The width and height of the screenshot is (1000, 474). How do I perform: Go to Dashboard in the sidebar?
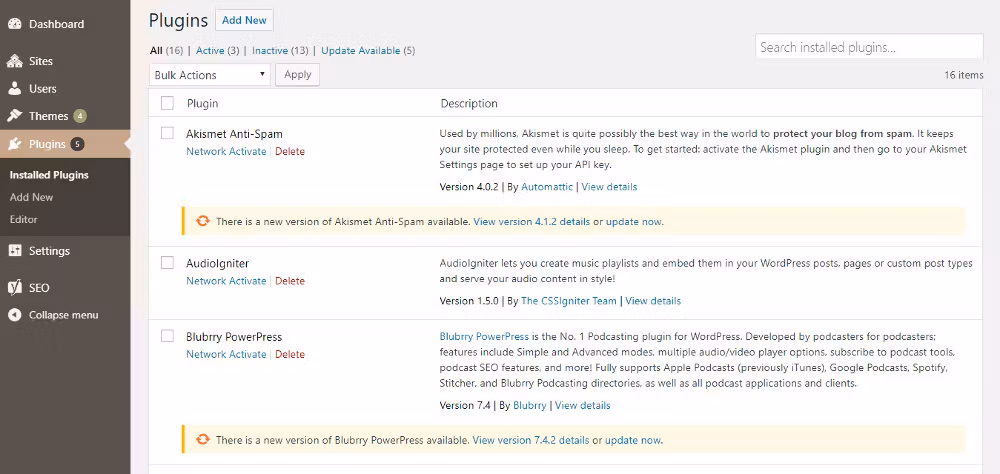click(56, 24)
